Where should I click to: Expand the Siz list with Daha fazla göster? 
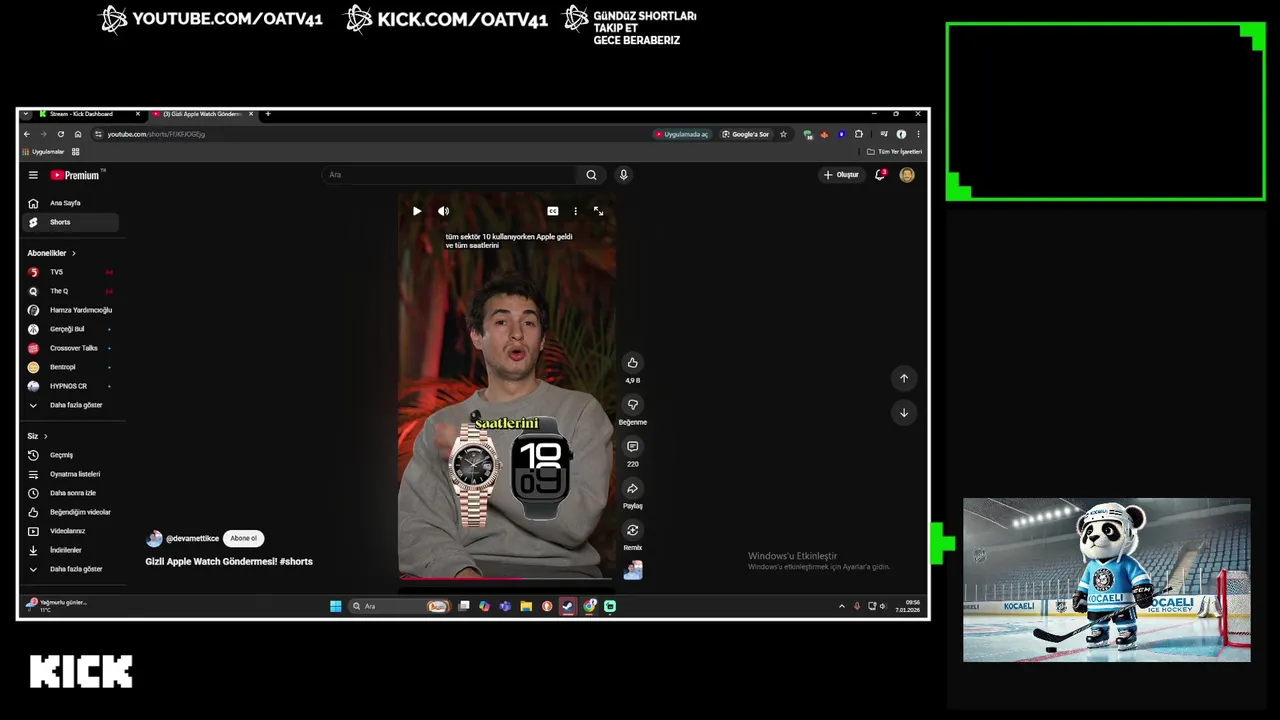click(70, 569)
